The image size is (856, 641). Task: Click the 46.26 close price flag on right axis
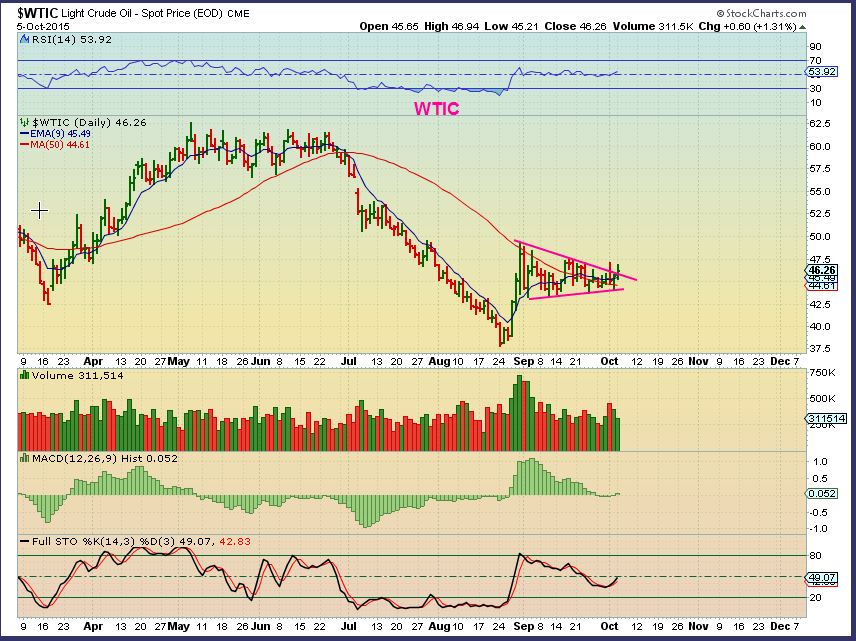point(820,268)
